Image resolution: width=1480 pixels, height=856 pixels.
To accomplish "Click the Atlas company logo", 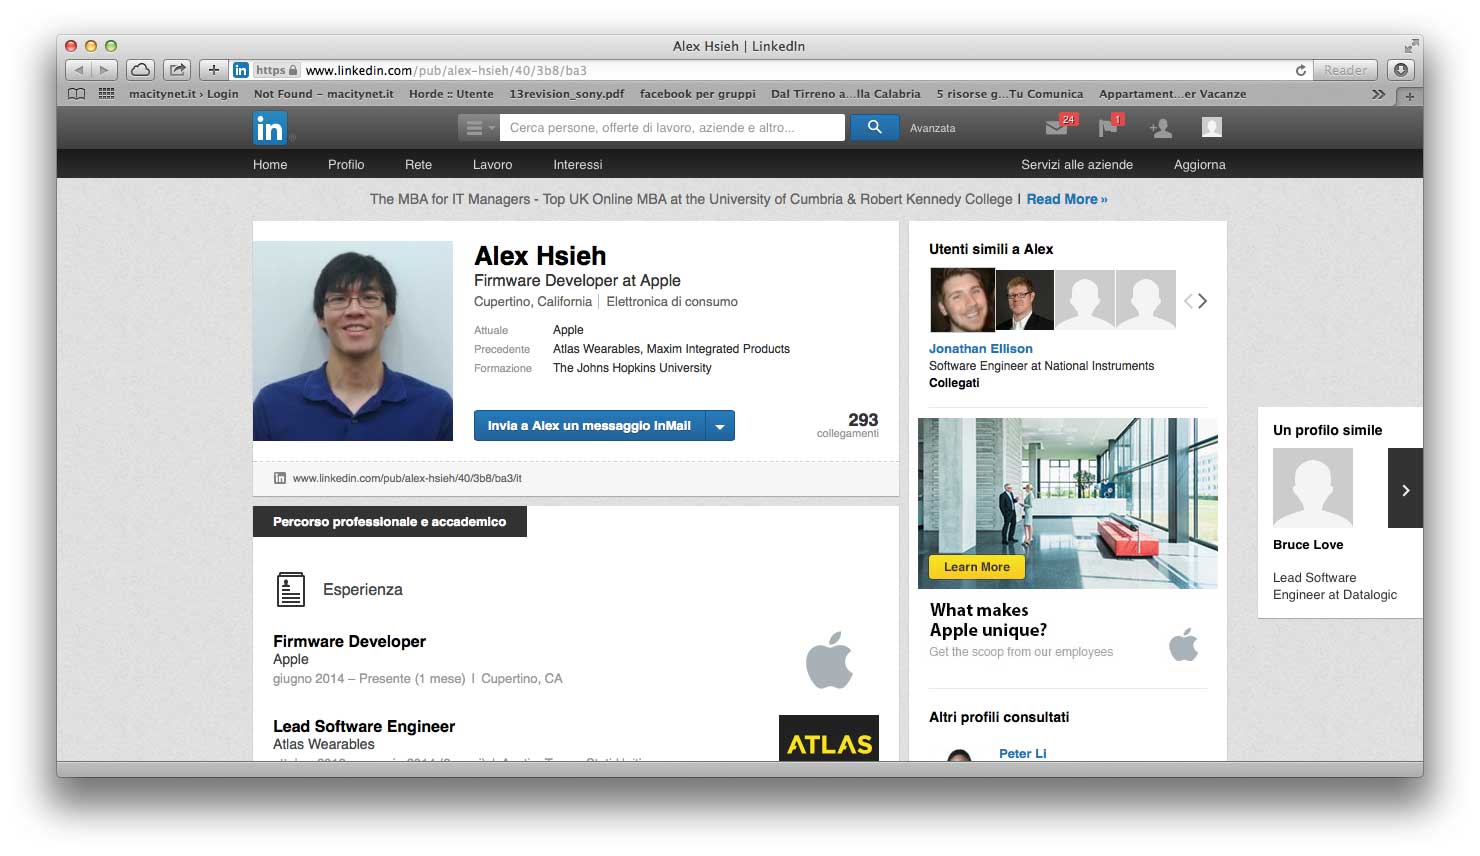I will (829, 738).
